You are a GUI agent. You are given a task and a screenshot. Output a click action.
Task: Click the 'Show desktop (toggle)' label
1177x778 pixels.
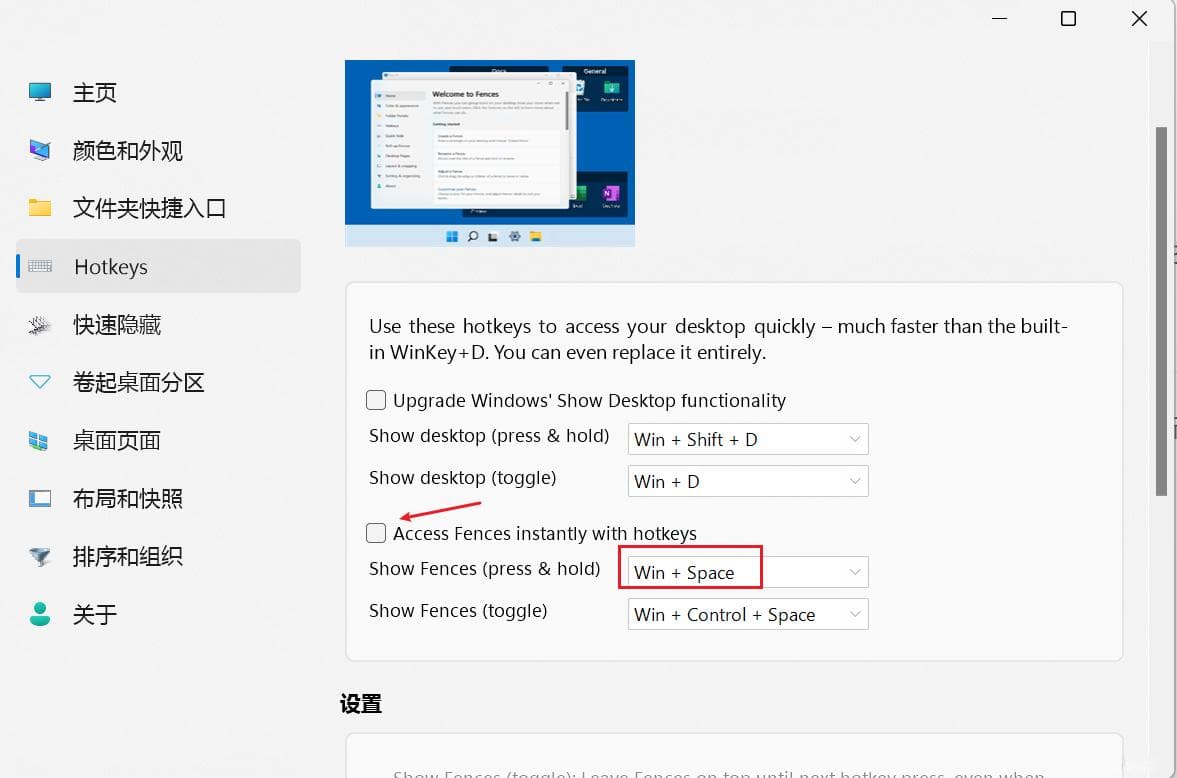click(x=462, y=478)
